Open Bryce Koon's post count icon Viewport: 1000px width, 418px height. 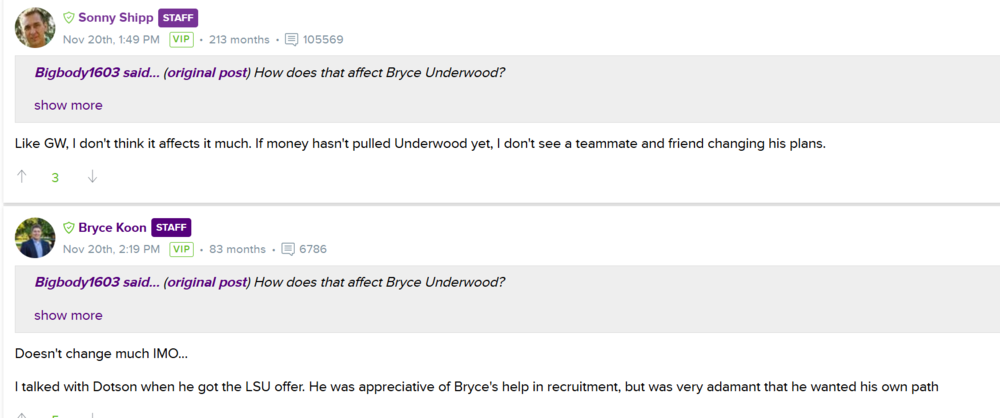click(x=288, y=250)
